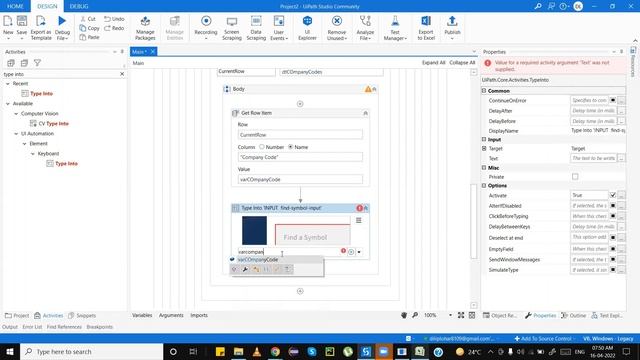Click Collapse All
Screen dimensions: 640x360
click(x=462, y=62)
